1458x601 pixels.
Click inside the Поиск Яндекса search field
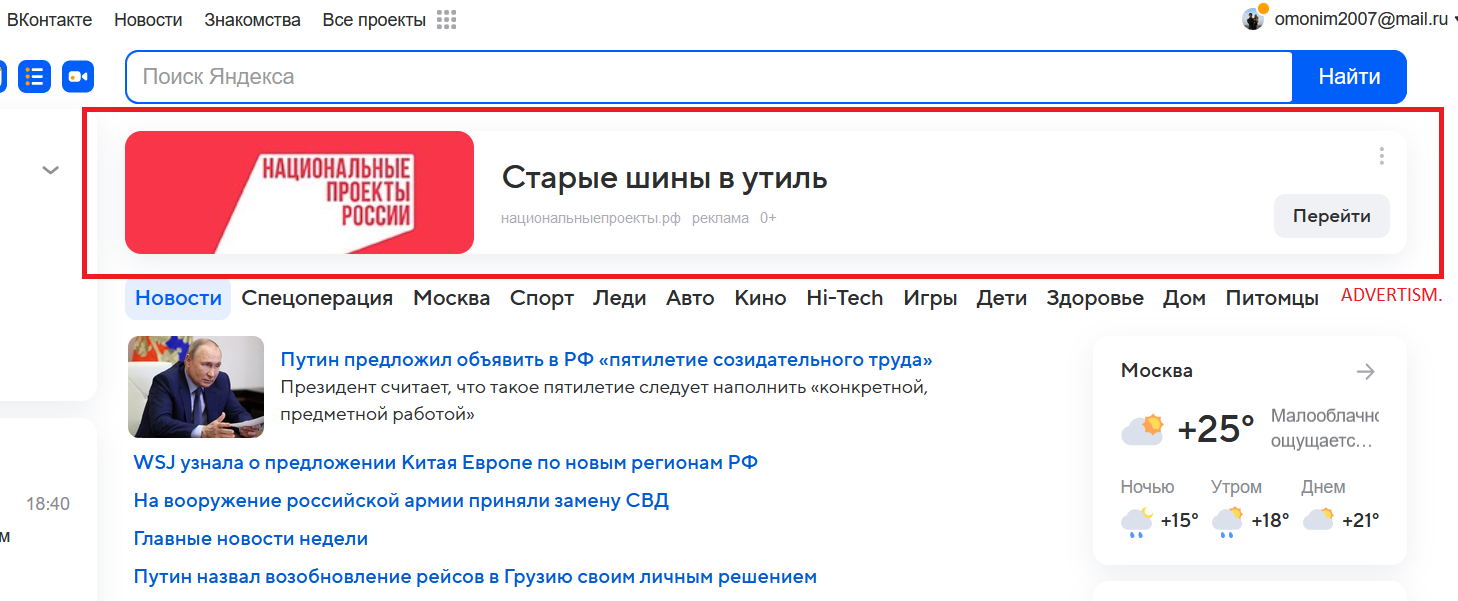(x=700, y=76)
